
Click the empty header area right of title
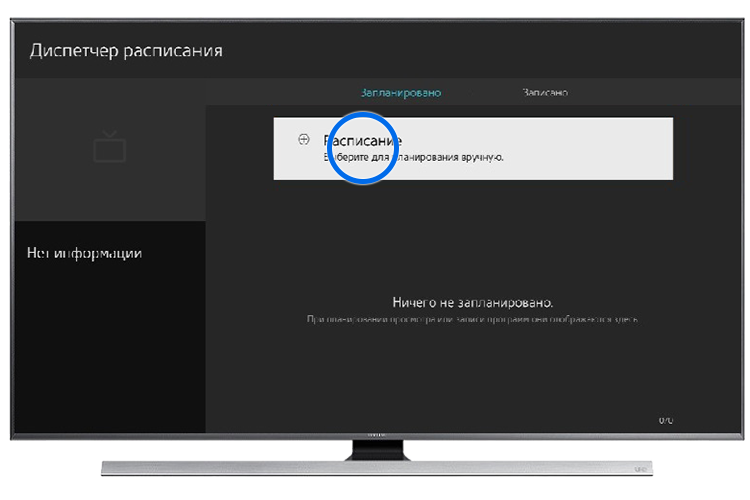(500, 50)
